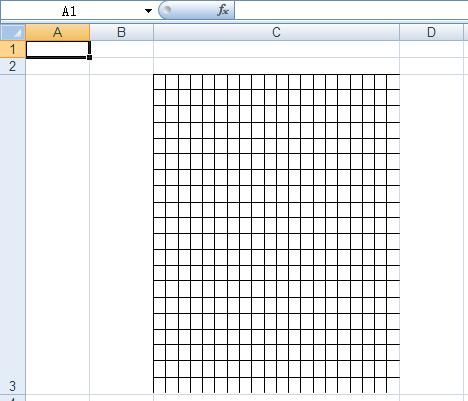Select column D header
Viewport: 468px width, 401px height.
431,32
